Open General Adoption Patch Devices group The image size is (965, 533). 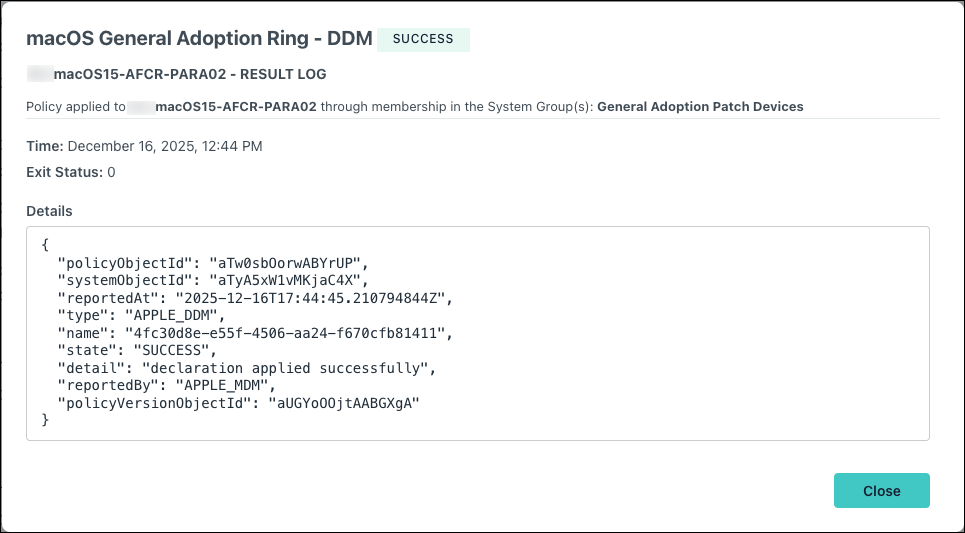coord(700,106)
